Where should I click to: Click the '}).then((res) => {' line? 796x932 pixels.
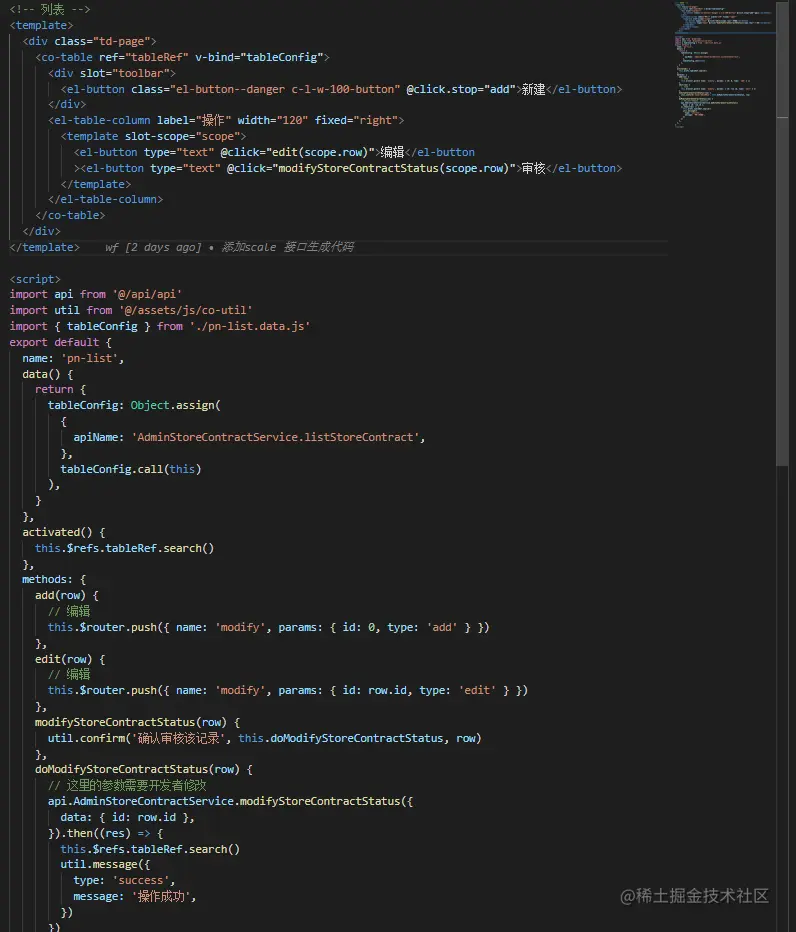[x=105, y=834]
